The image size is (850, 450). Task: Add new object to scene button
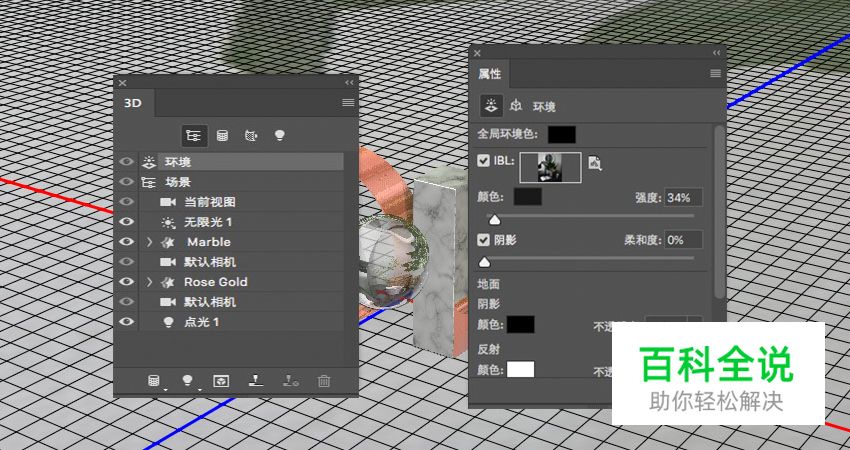[155, 381]
